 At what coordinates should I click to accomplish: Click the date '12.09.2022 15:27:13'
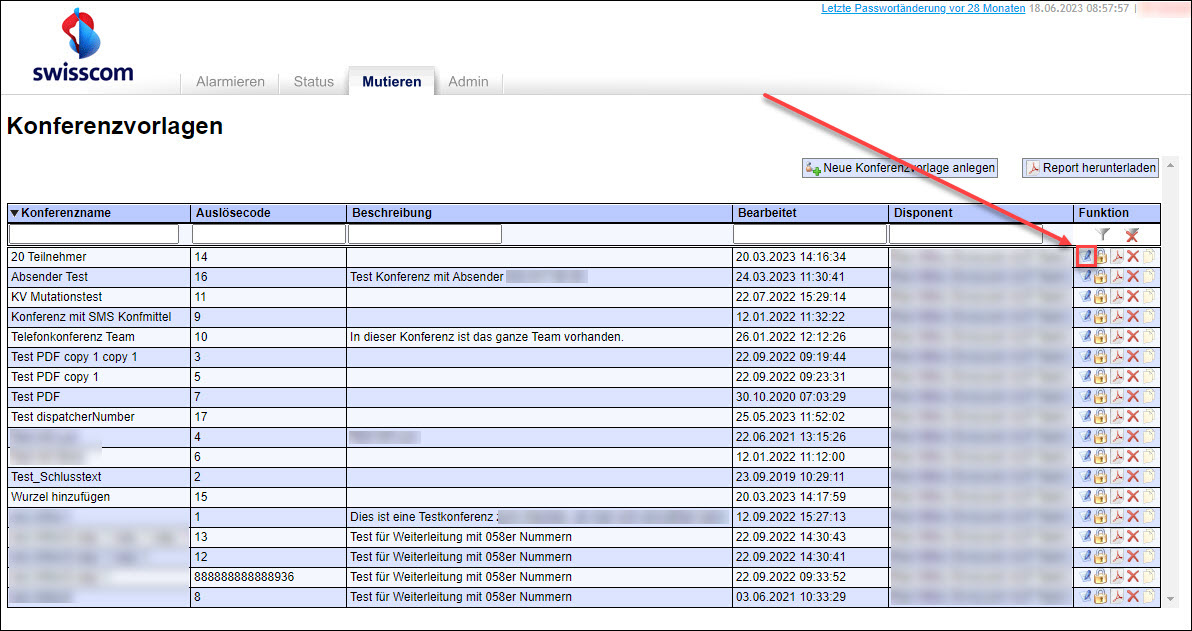pos(791,517)
